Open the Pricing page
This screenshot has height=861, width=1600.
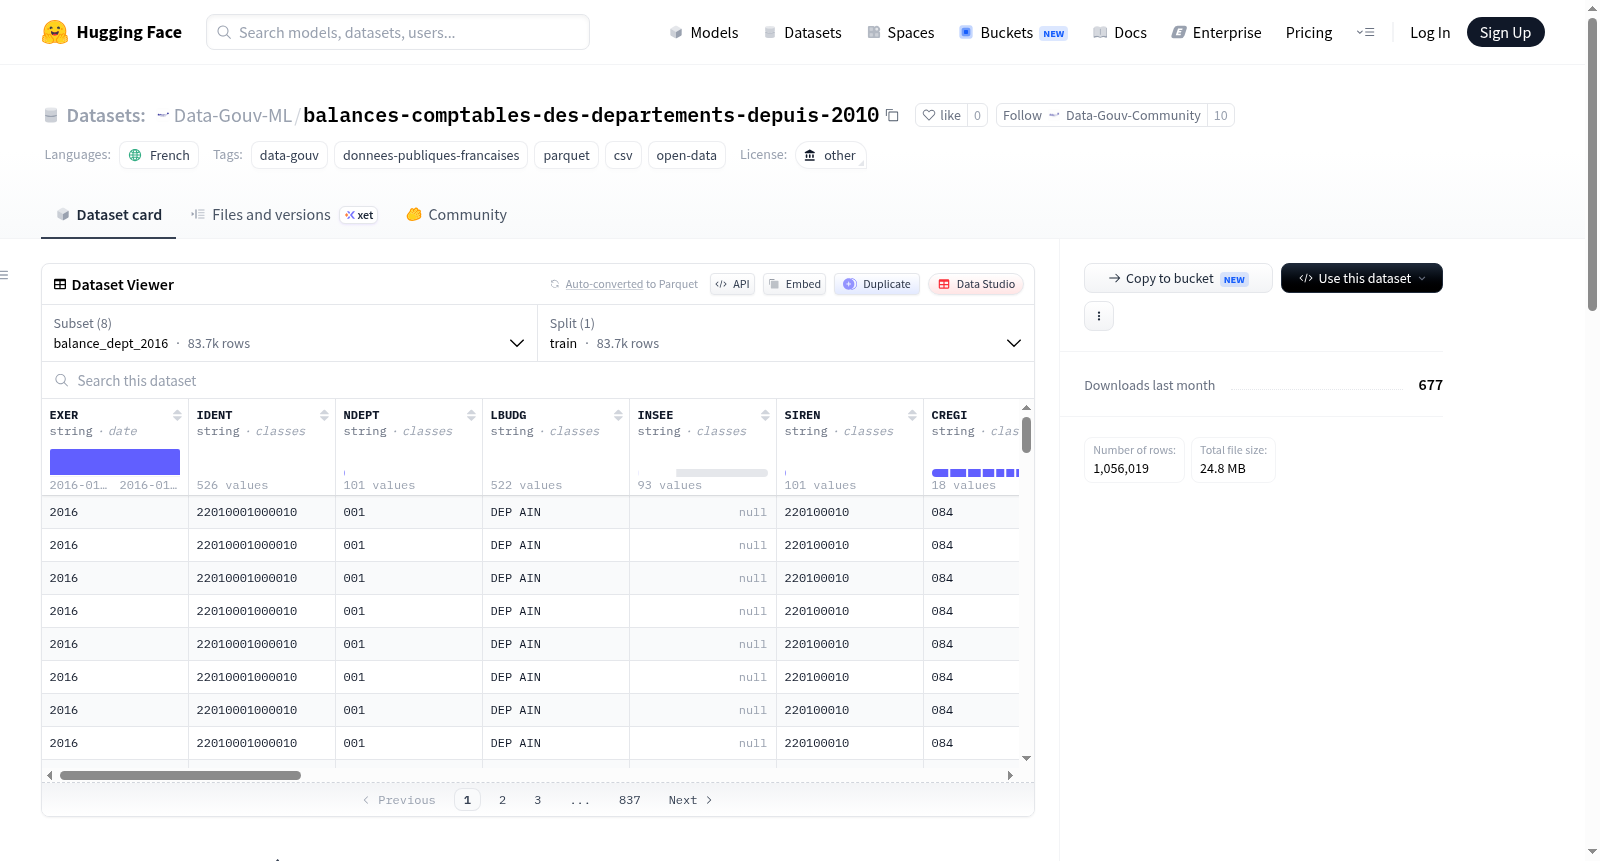click(1309, 32)
